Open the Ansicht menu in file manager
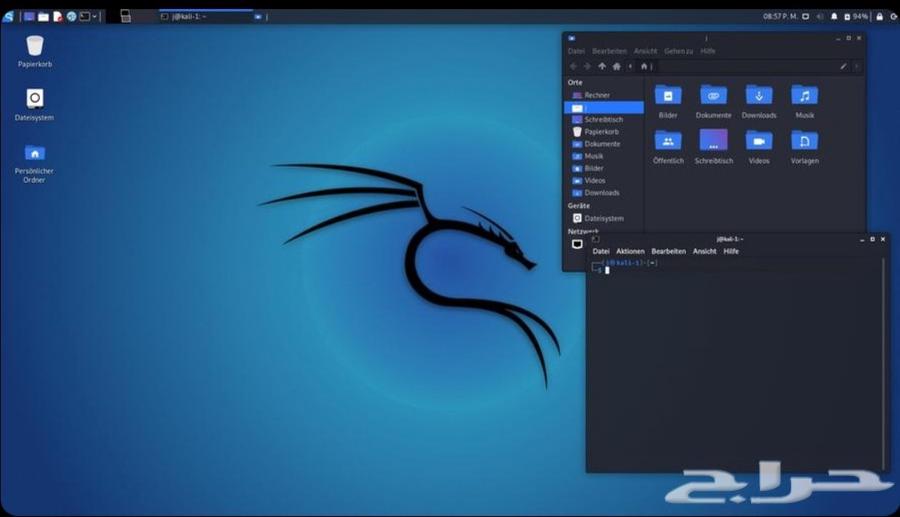 coord(645,51)
